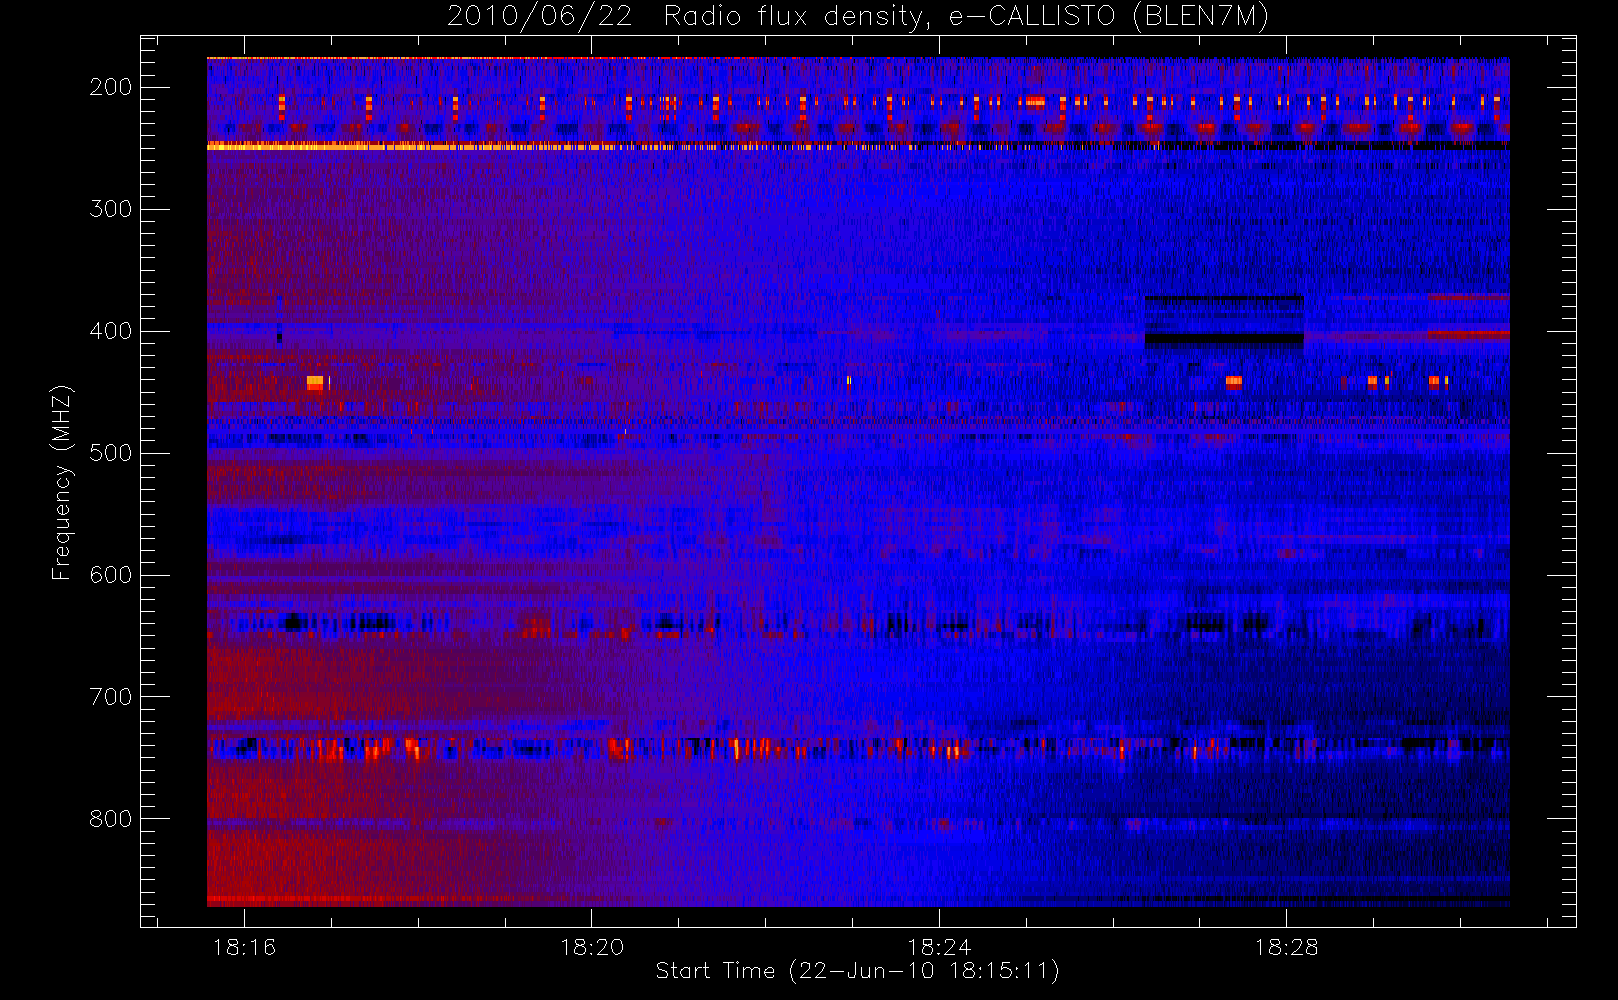The height and width of the screenshot is (1000, 1618).
Task: Click the 'Start Time (22-Jun-10 18:15:11)' label
Action: coord(857,971)
